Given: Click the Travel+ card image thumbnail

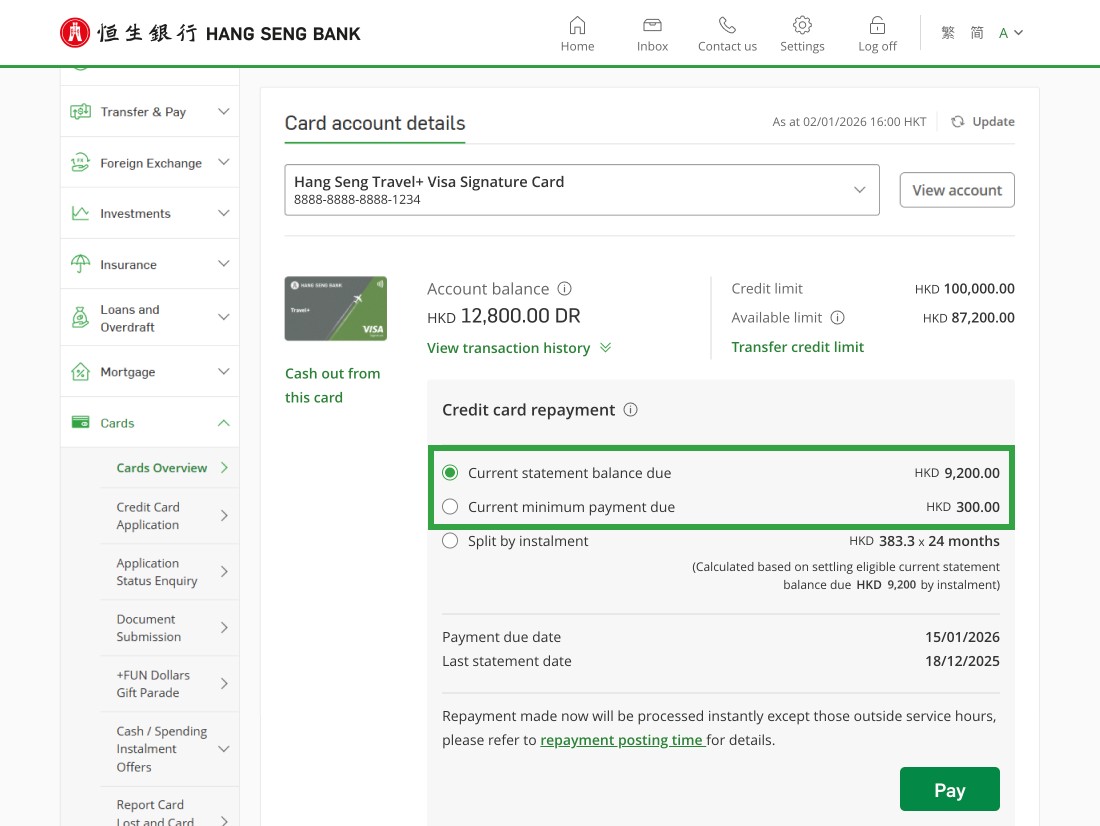Looking at the screenshot, I should (x=336, y=308).
